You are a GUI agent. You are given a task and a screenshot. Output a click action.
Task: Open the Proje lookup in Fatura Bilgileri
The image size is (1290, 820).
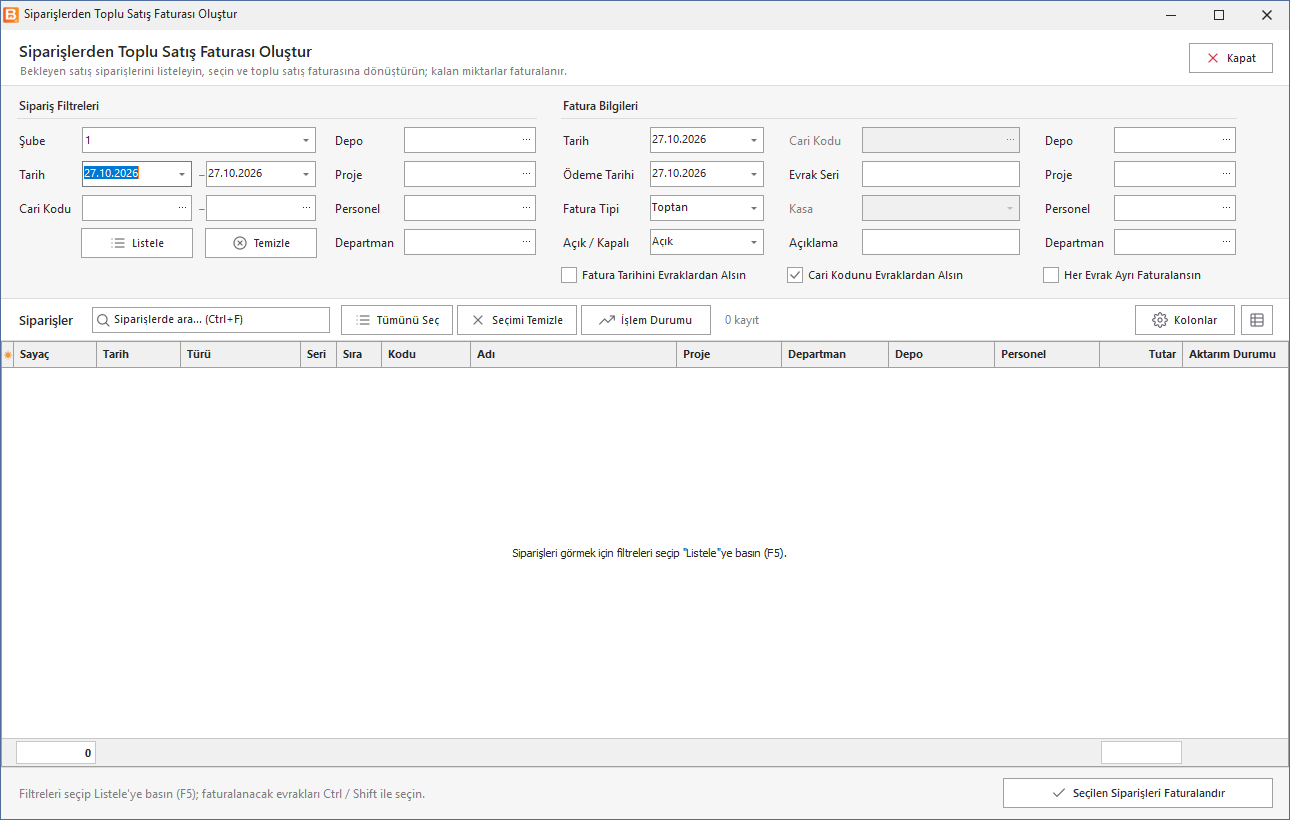point(1226,175)
